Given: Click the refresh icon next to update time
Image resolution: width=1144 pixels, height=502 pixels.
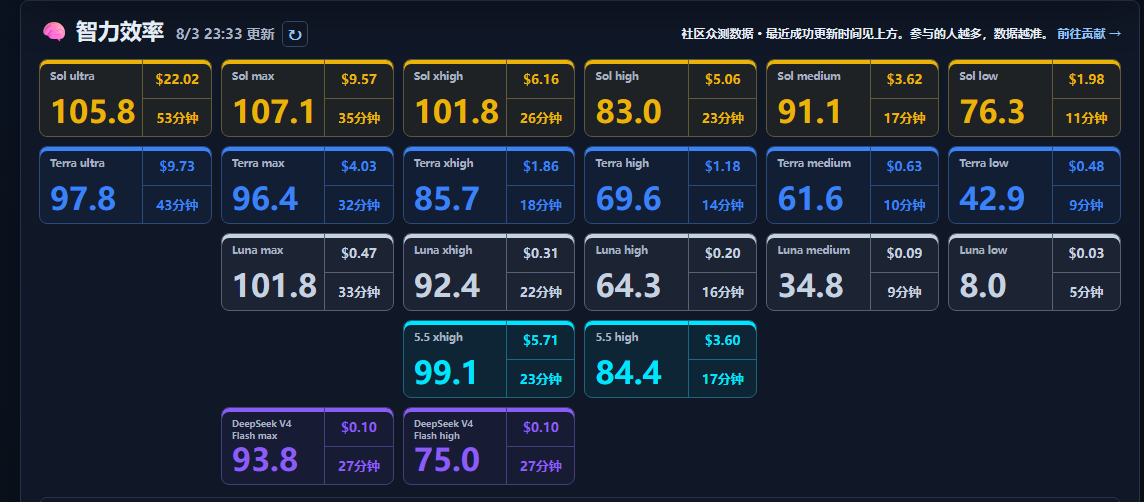Looking at the screenshot, I should pos(295,34).
